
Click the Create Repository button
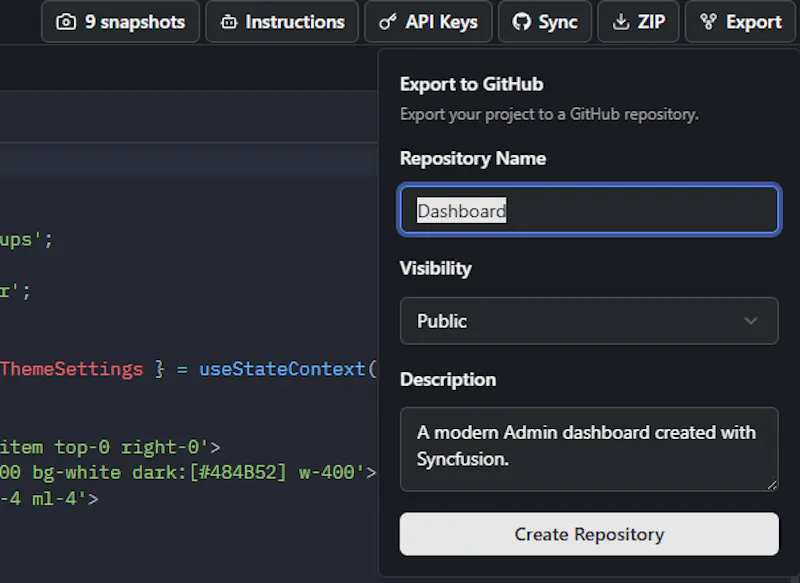coord(589,534)
